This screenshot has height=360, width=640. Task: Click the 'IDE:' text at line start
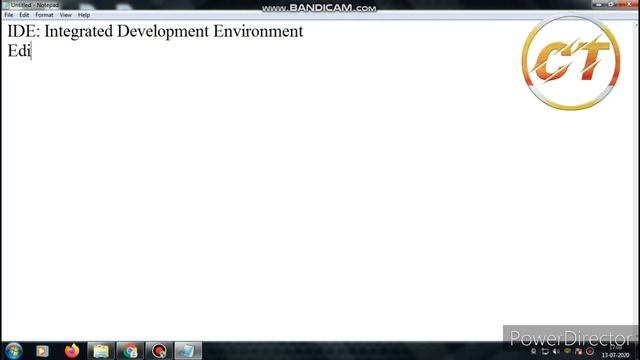pos(24,31)
